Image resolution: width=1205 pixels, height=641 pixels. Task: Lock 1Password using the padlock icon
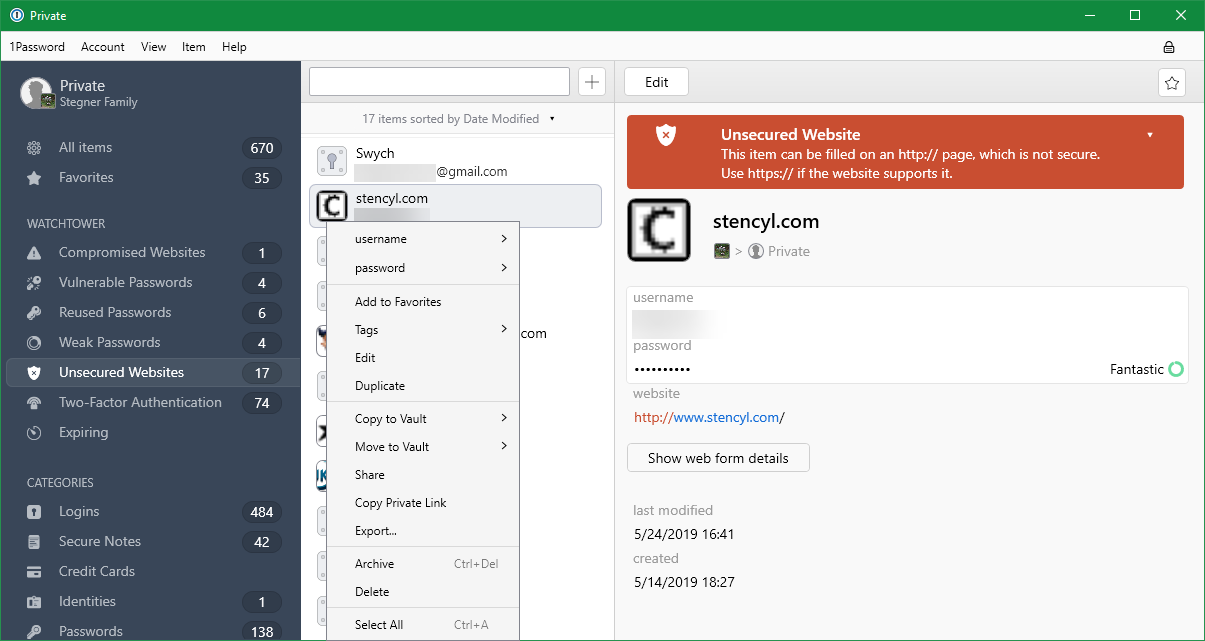1168,46
